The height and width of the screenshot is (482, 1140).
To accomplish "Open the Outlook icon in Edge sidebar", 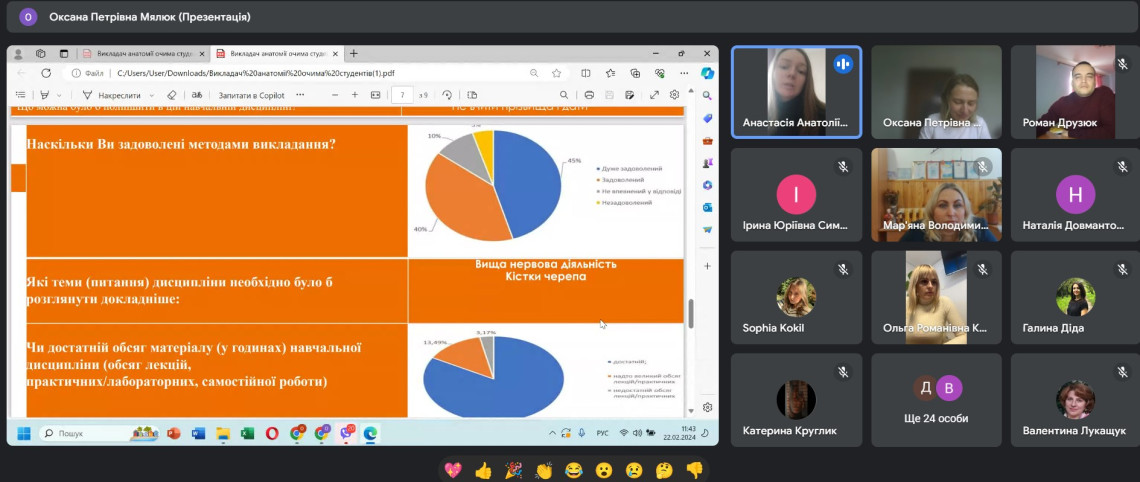I will pos(707,207).
